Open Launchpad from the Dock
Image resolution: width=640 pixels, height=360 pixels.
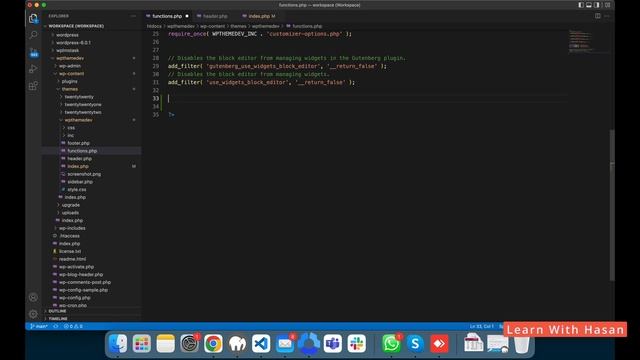142,344
